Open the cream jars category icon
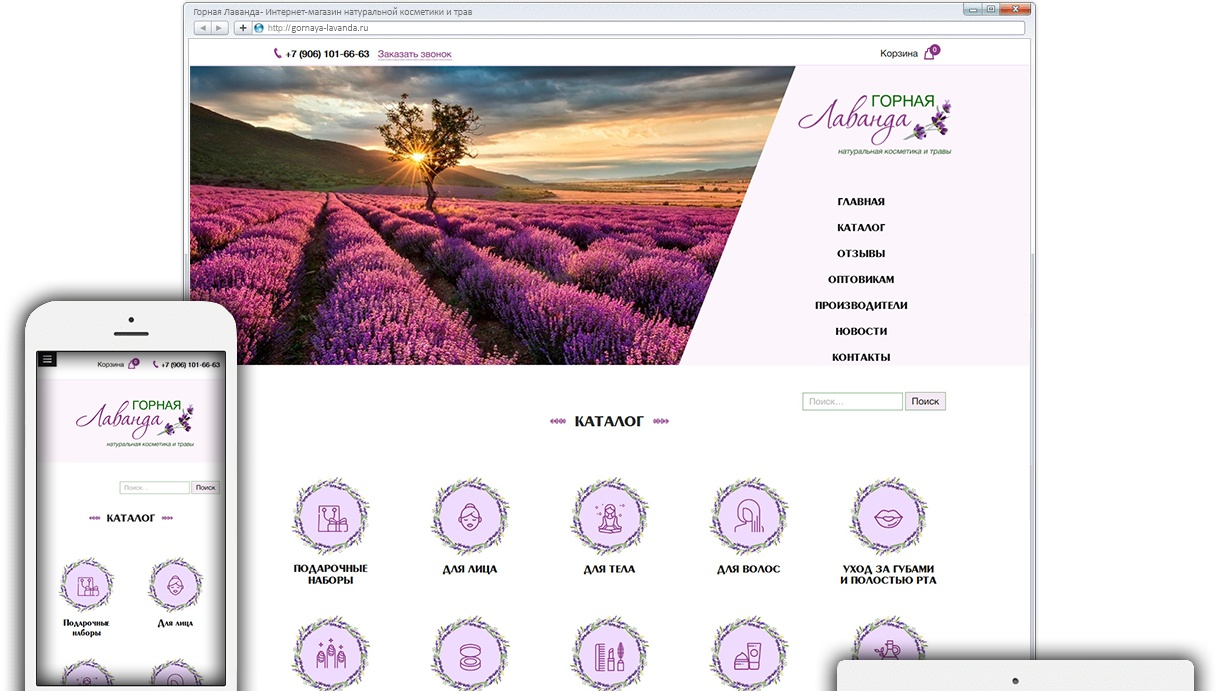The width and height of the screenshot is (1220, 691). pyautogui.click(x=749, y=653)
